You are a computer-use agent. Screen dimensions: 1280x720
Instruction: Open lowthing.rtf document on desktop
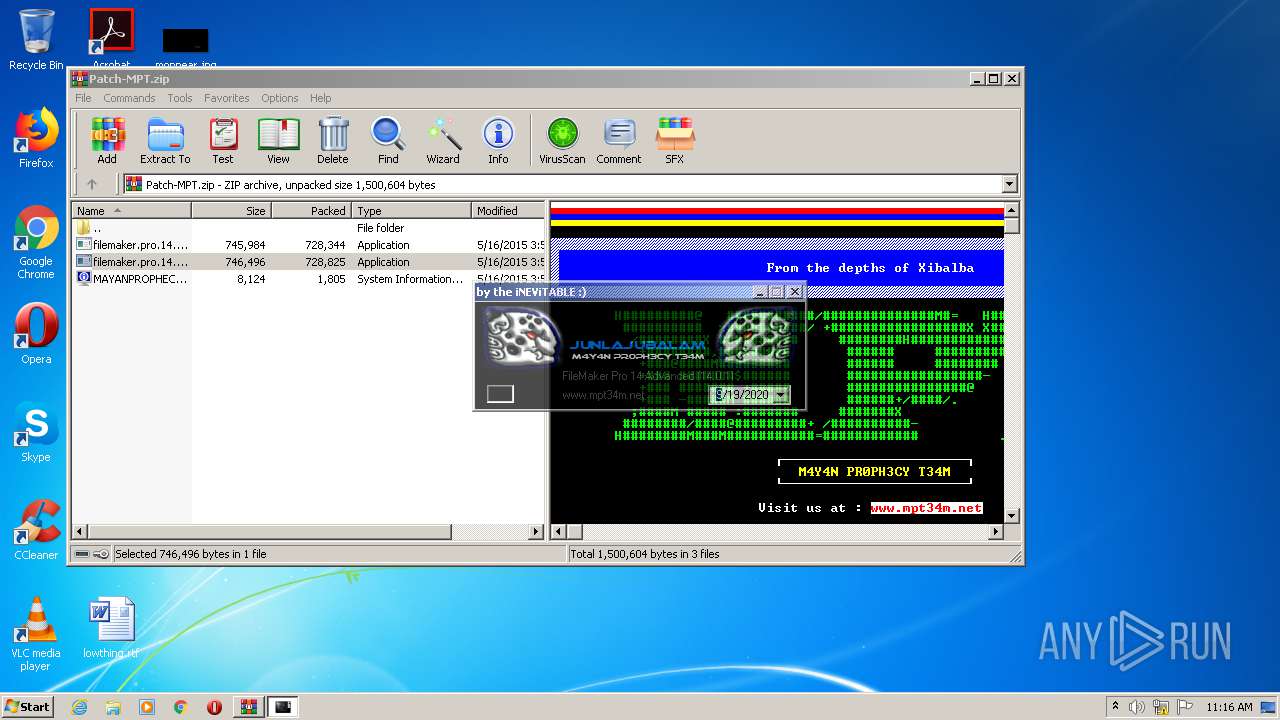(x=111, y=628)
